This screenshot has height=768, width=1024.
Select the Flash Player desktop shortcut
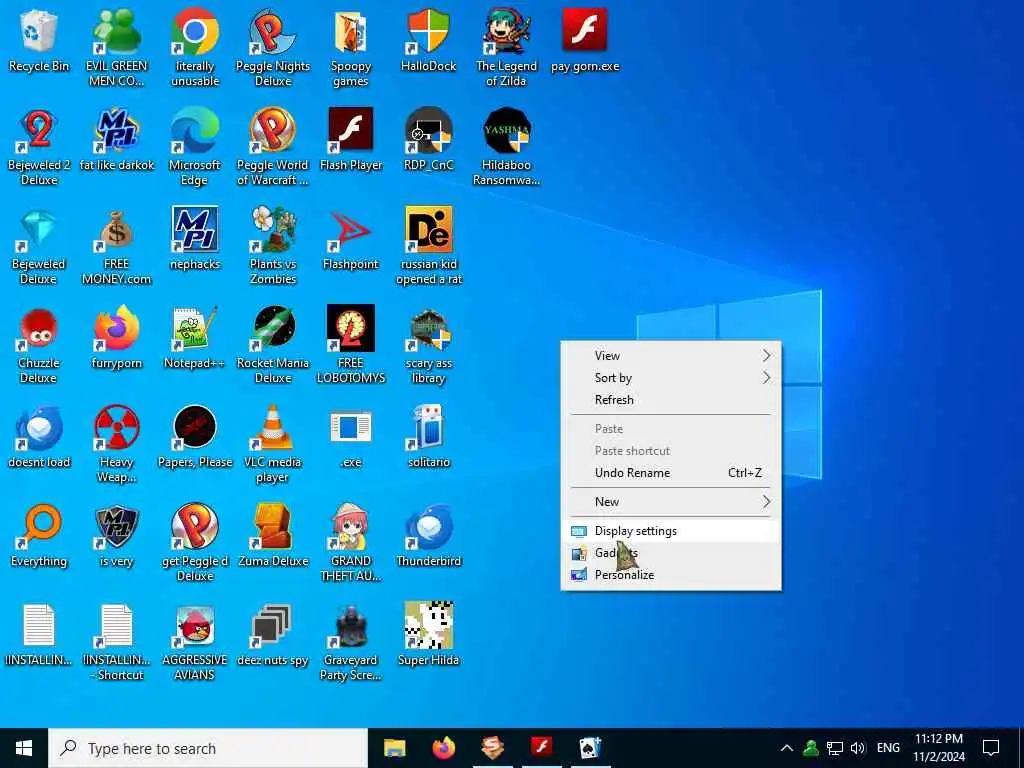(351, 140)
